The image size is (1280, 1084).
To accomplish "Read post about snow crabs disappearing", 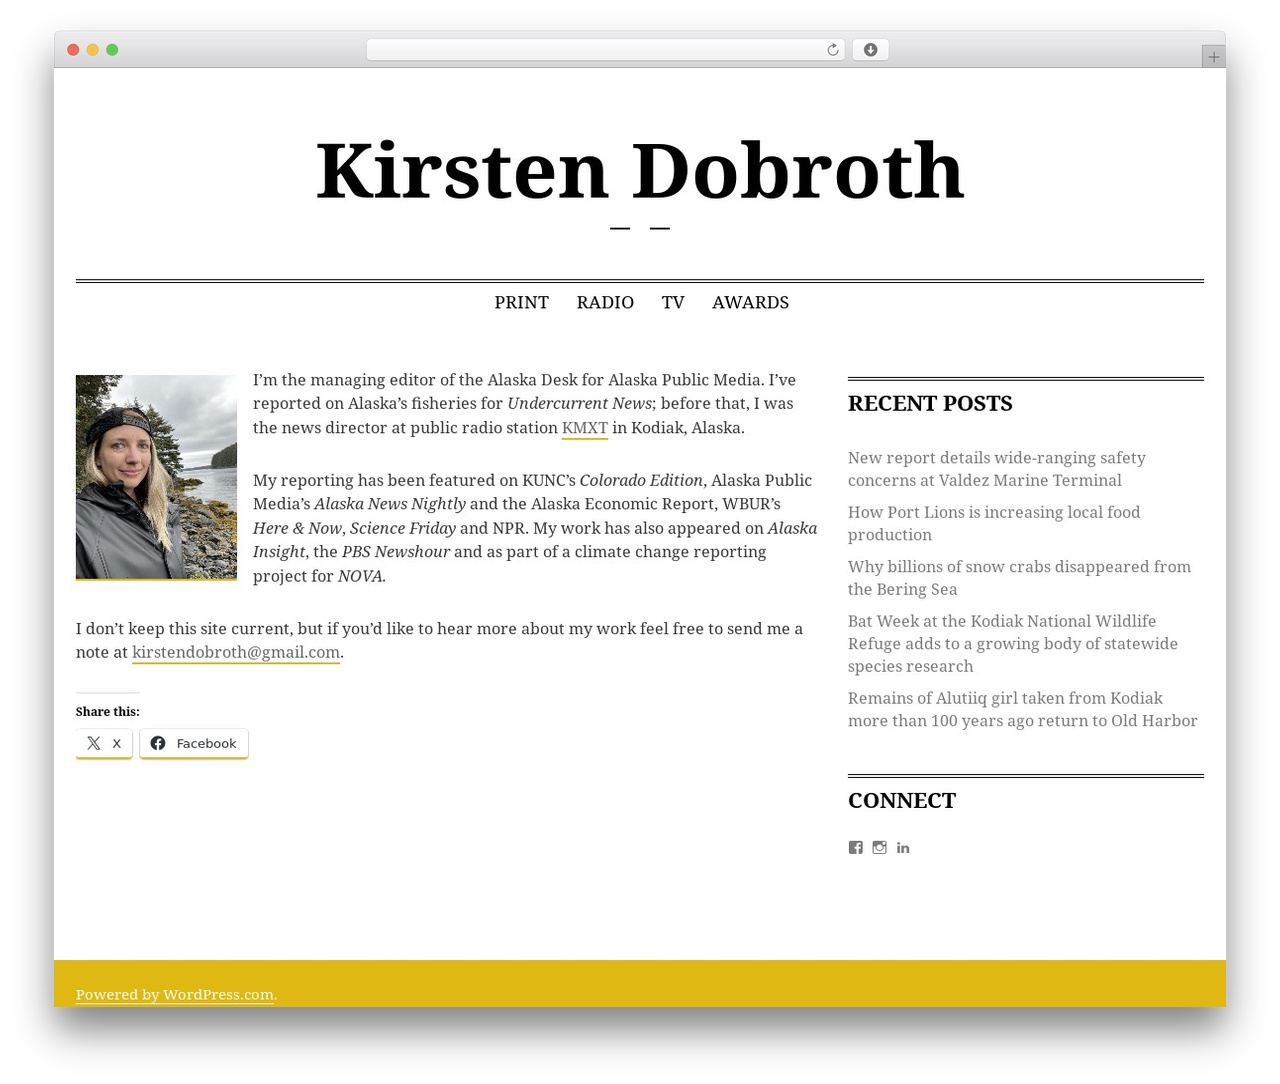I will pos(1019,578).
